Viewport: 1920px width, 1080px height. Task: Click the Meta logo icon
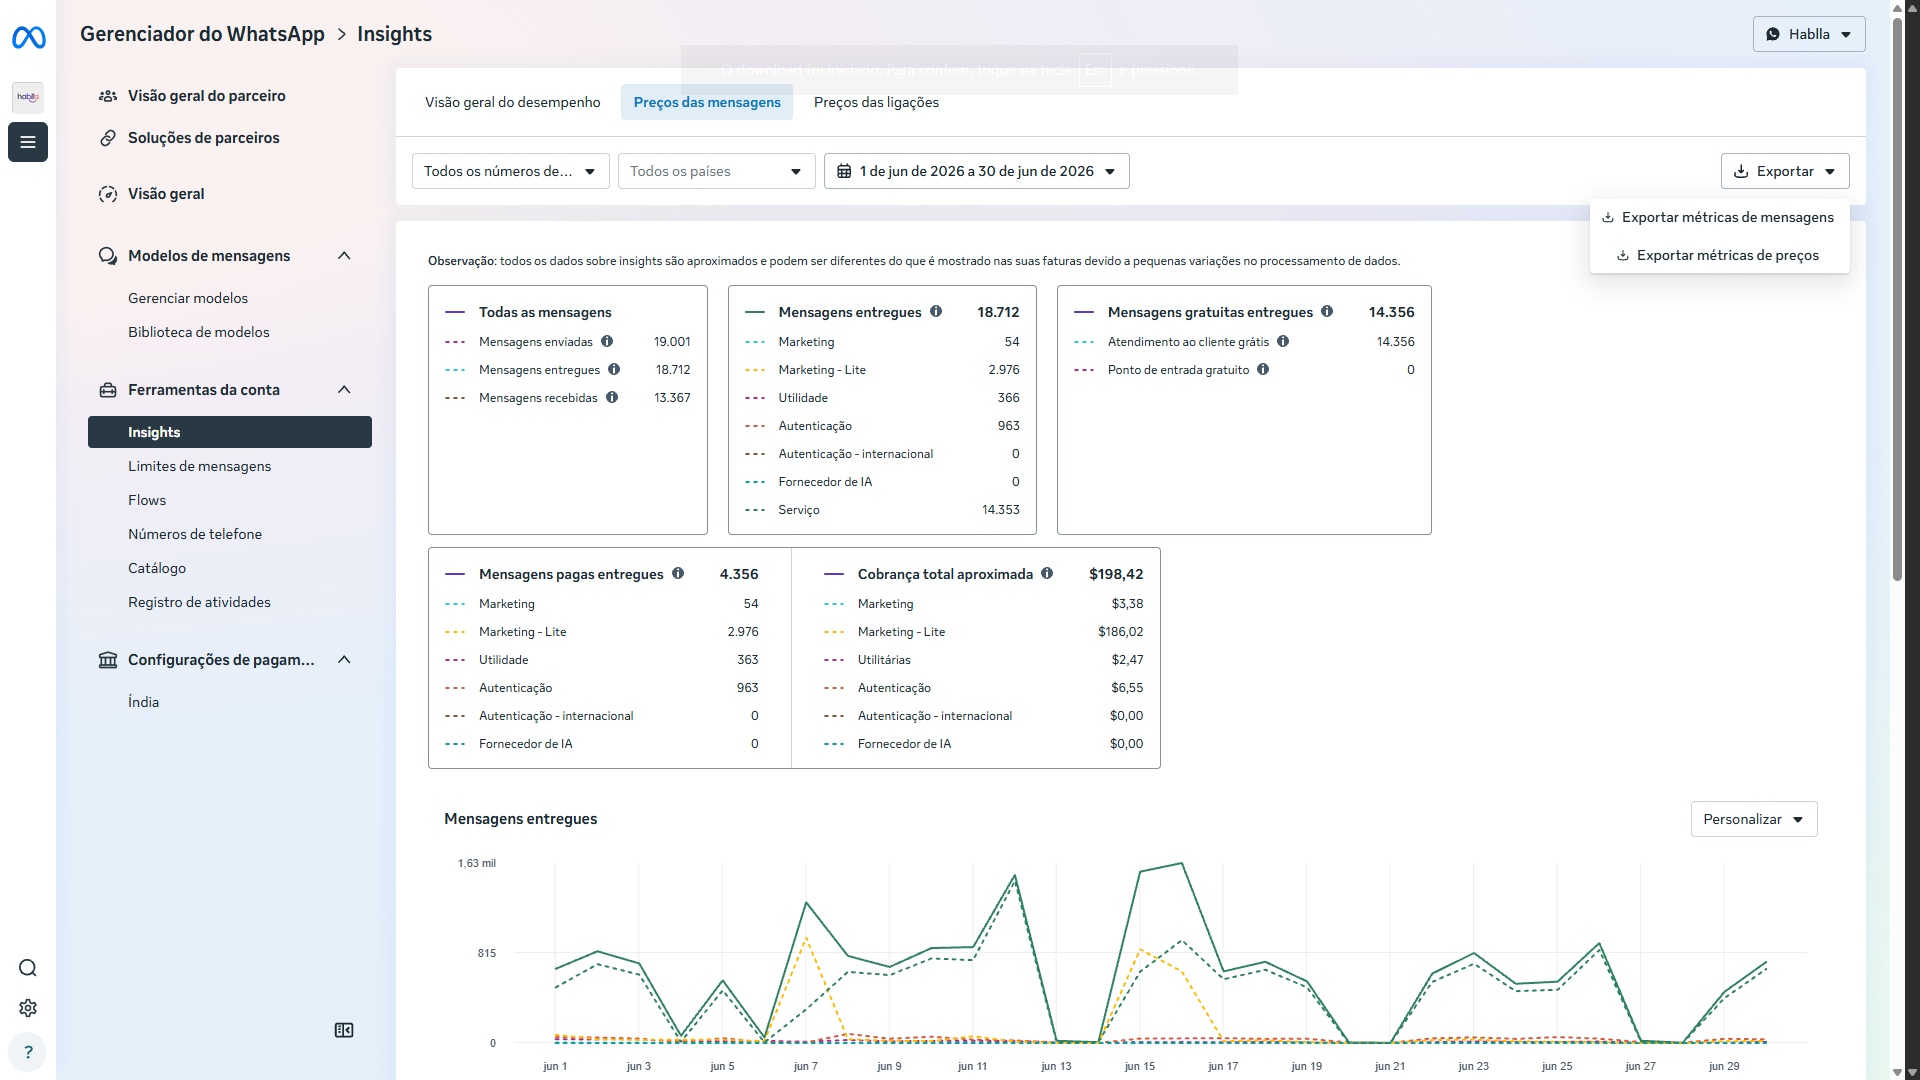click(x=28, y=38)
